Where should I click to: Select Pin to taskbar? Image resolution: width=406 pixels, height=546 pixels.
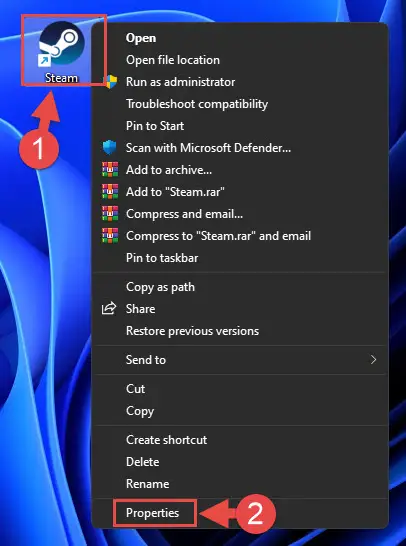click(241, 258)
